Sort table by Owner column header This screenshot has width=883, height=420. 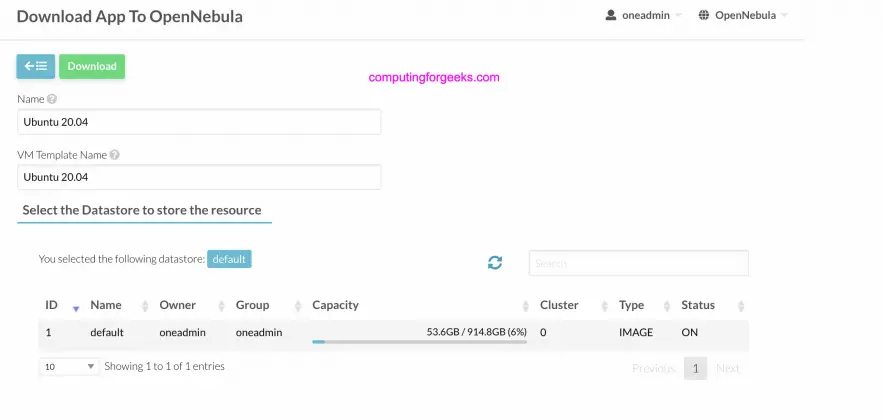click(x=178, y=305)
